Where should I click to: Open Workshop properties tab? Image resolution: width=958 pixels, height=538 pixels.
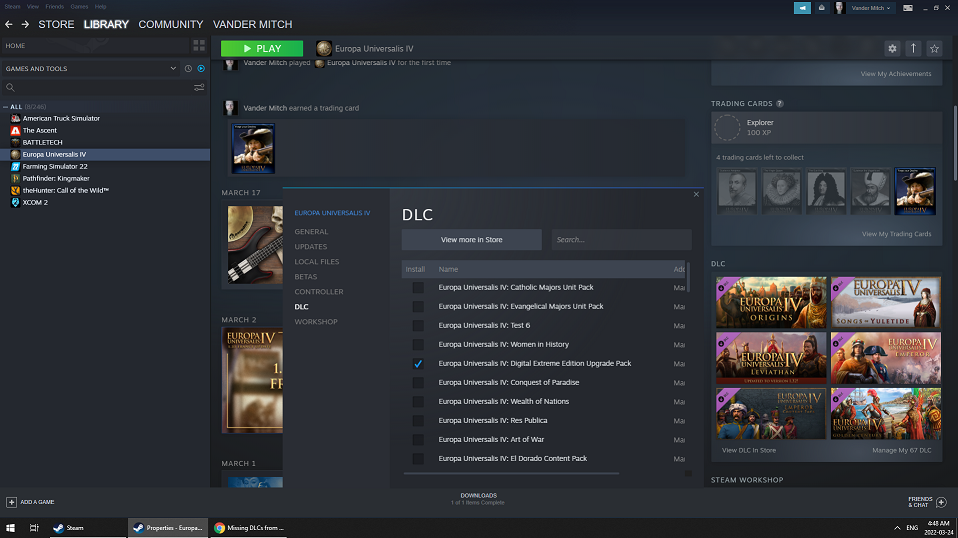pos(316,322)
